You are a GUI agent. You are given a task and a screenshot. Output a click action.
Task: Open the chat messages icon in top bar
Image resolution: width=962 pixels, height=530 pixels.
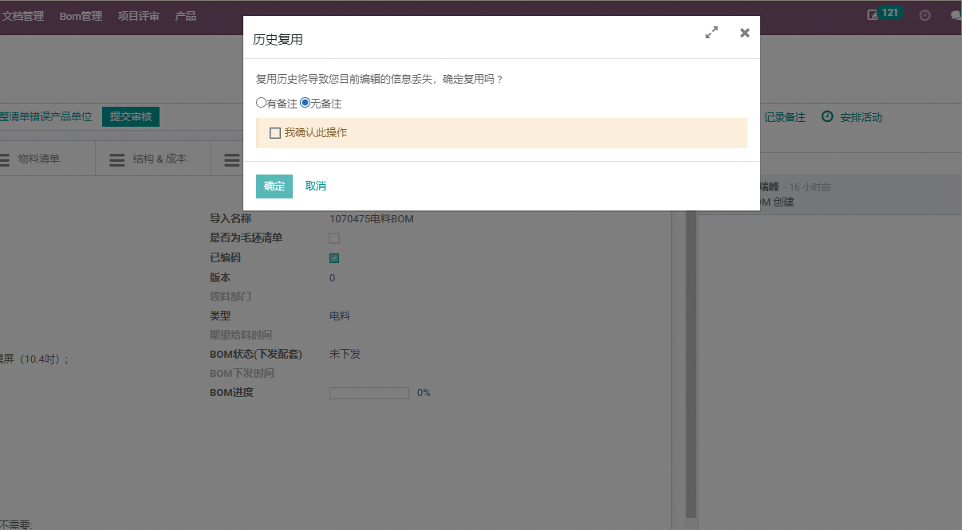click(x=956, y=16)
